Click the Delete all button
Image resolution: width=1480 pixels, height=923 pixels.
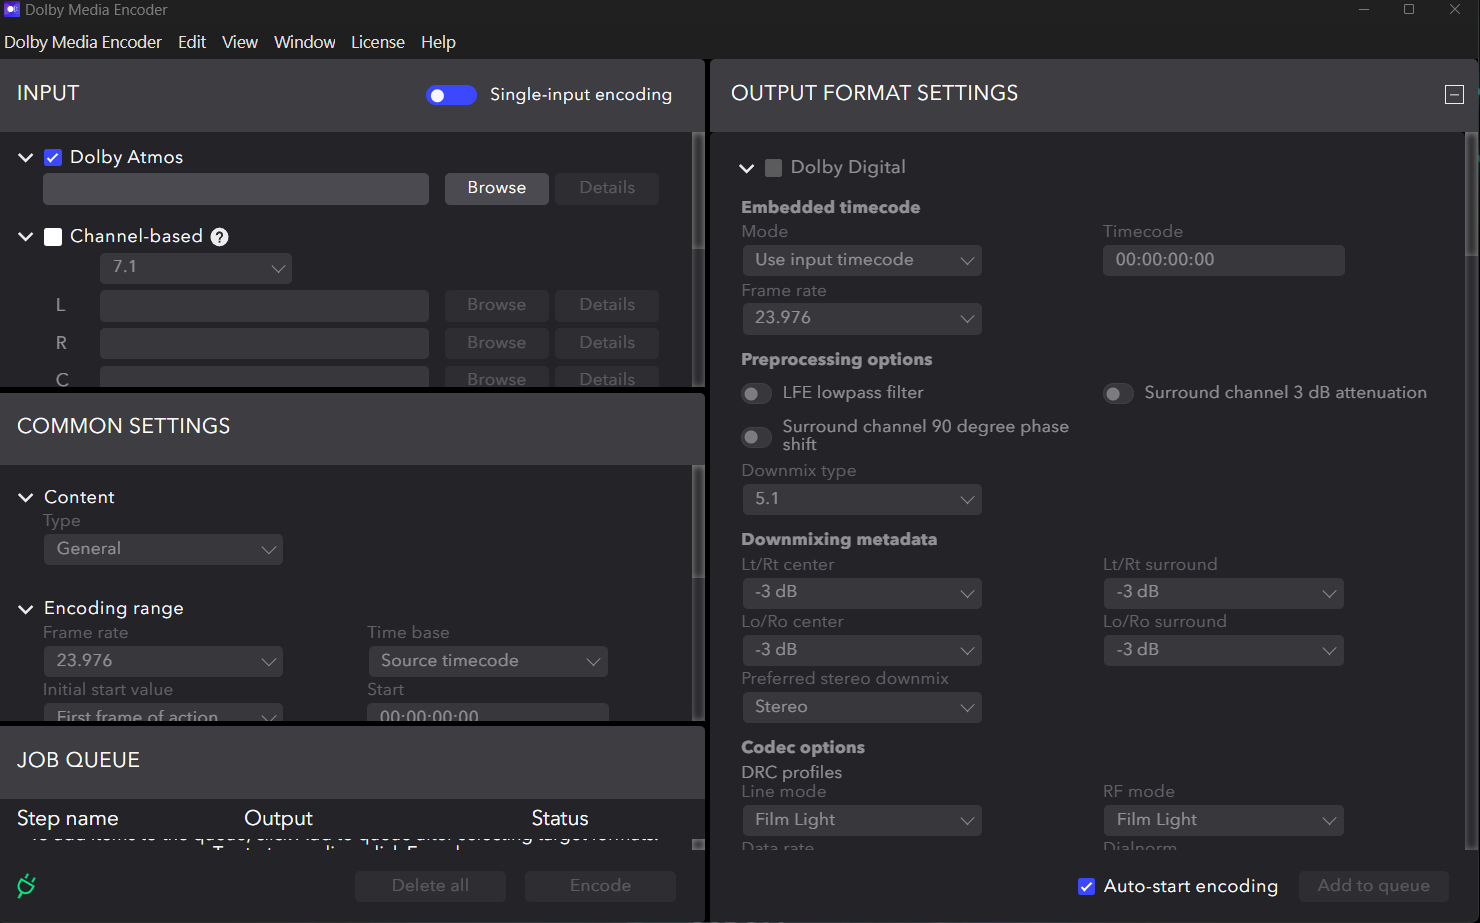pyautogui.click(x=431, y=886)
